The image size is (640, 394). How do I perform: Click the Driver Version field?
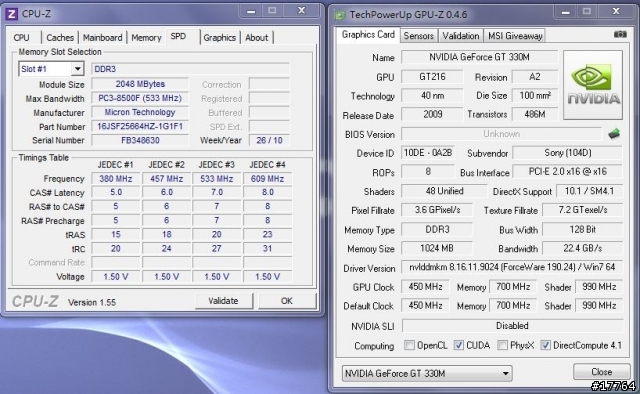[x=512, y=267]
